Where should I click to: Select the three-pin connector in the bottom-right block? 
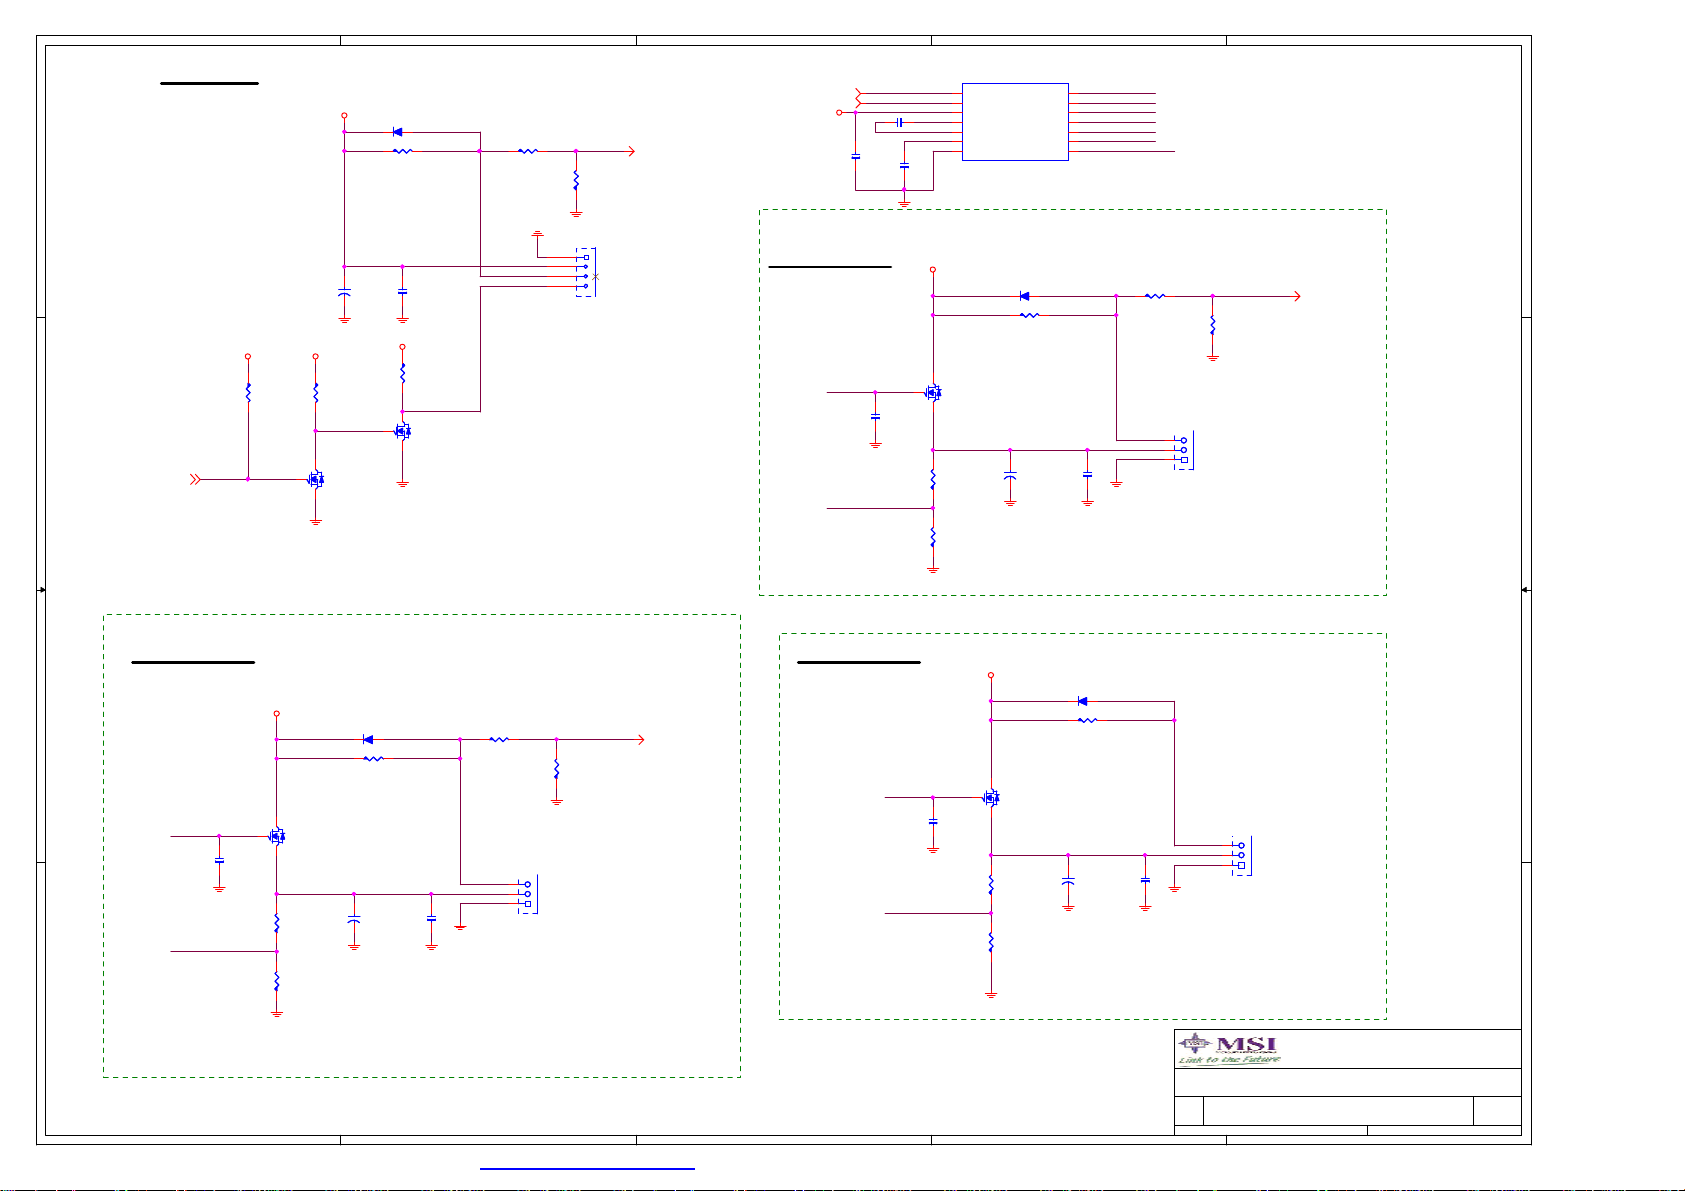point(1241,855)
